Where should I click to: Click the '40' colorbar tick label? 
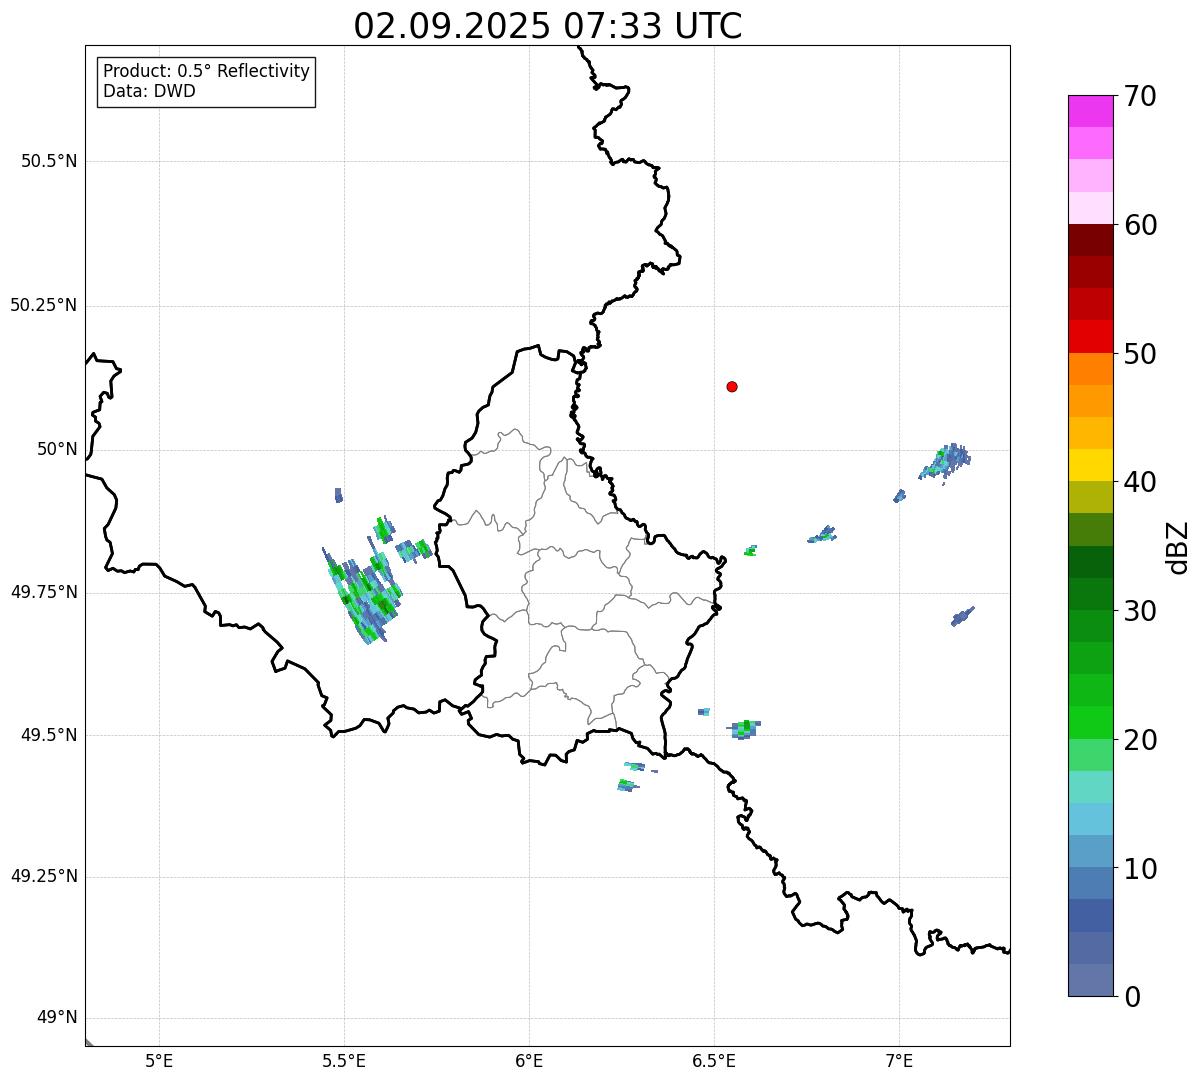[1140, 482]
